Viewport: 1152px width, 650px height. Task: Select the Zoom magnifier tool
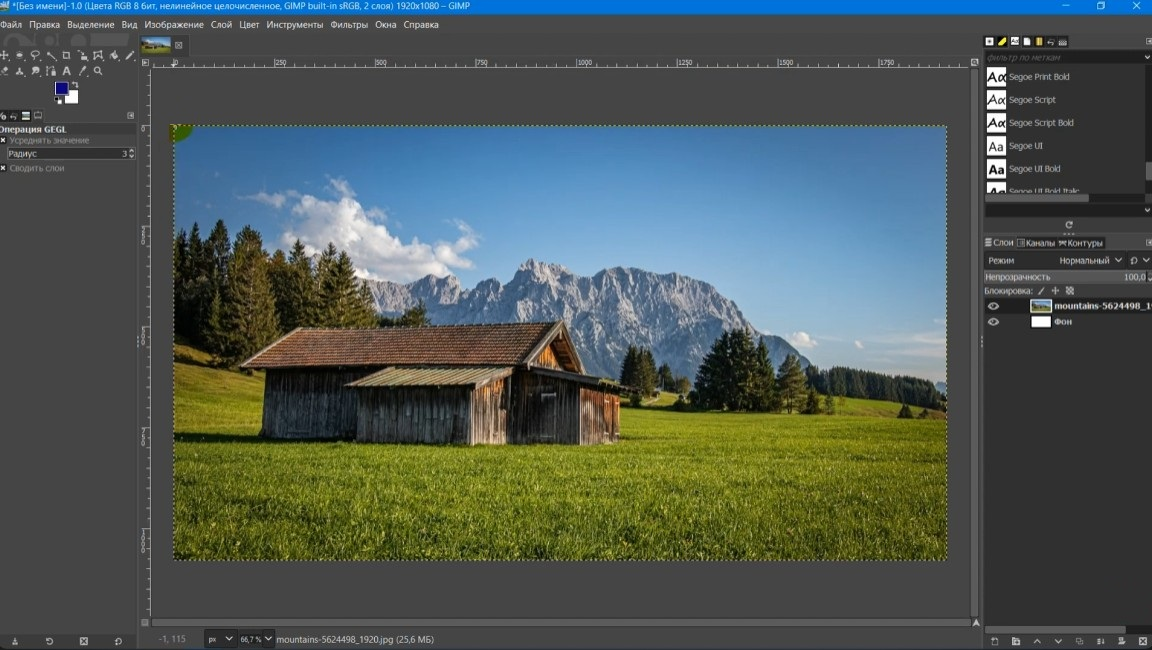(x=98, y=71)
